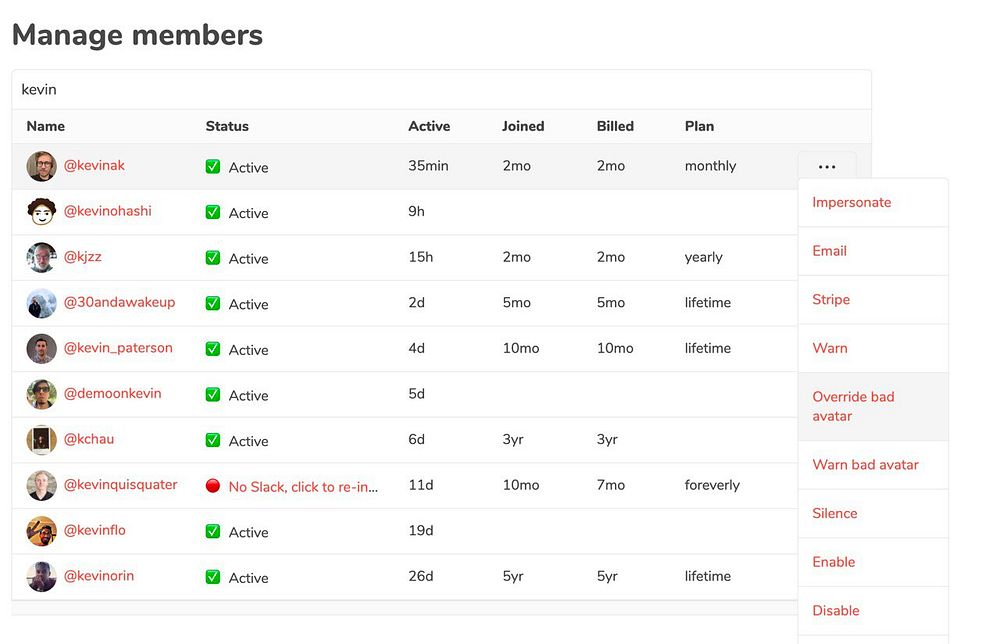Sort members by Joined column
Screen dimensions: 1000x644
click(523, 126)
